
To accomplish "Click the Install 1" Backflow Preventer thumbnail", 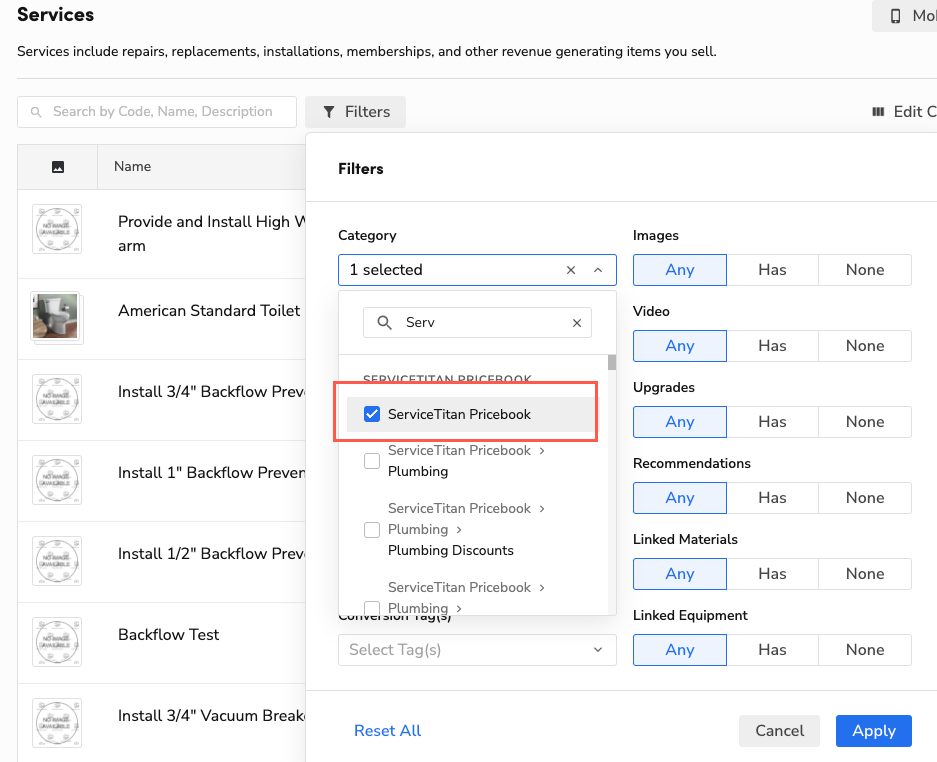I will (57, 480).
